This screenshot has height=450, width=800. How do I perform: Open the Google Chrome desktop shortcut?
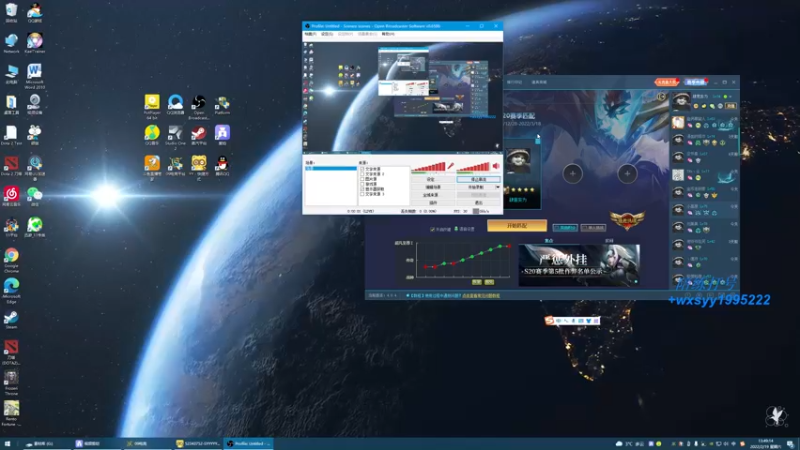pyautogui.click(x=11, y=260)
